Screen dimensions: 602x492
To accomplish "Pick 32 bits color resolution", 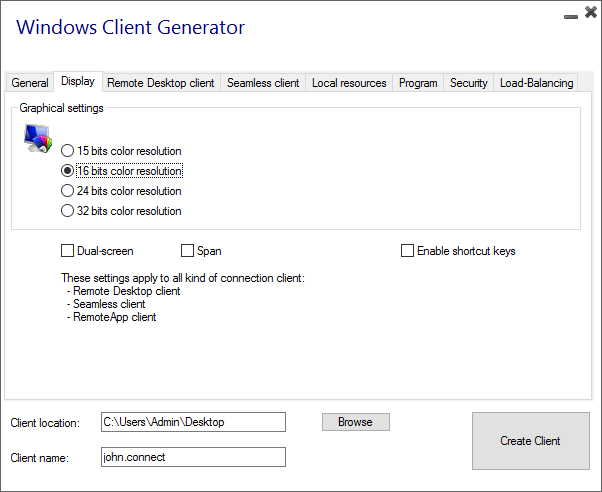I will [x=68, y=211].
